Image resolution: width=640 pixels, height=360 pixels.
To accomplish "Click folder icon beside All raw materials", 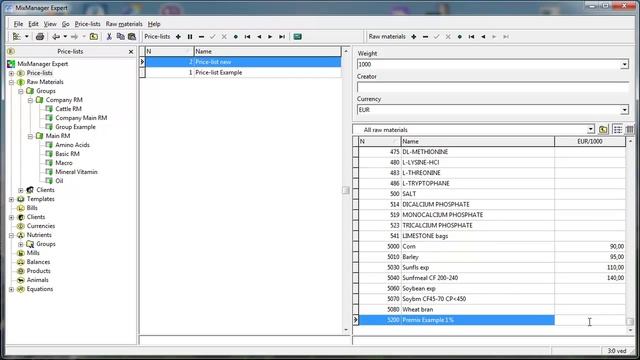I will 603,130.
